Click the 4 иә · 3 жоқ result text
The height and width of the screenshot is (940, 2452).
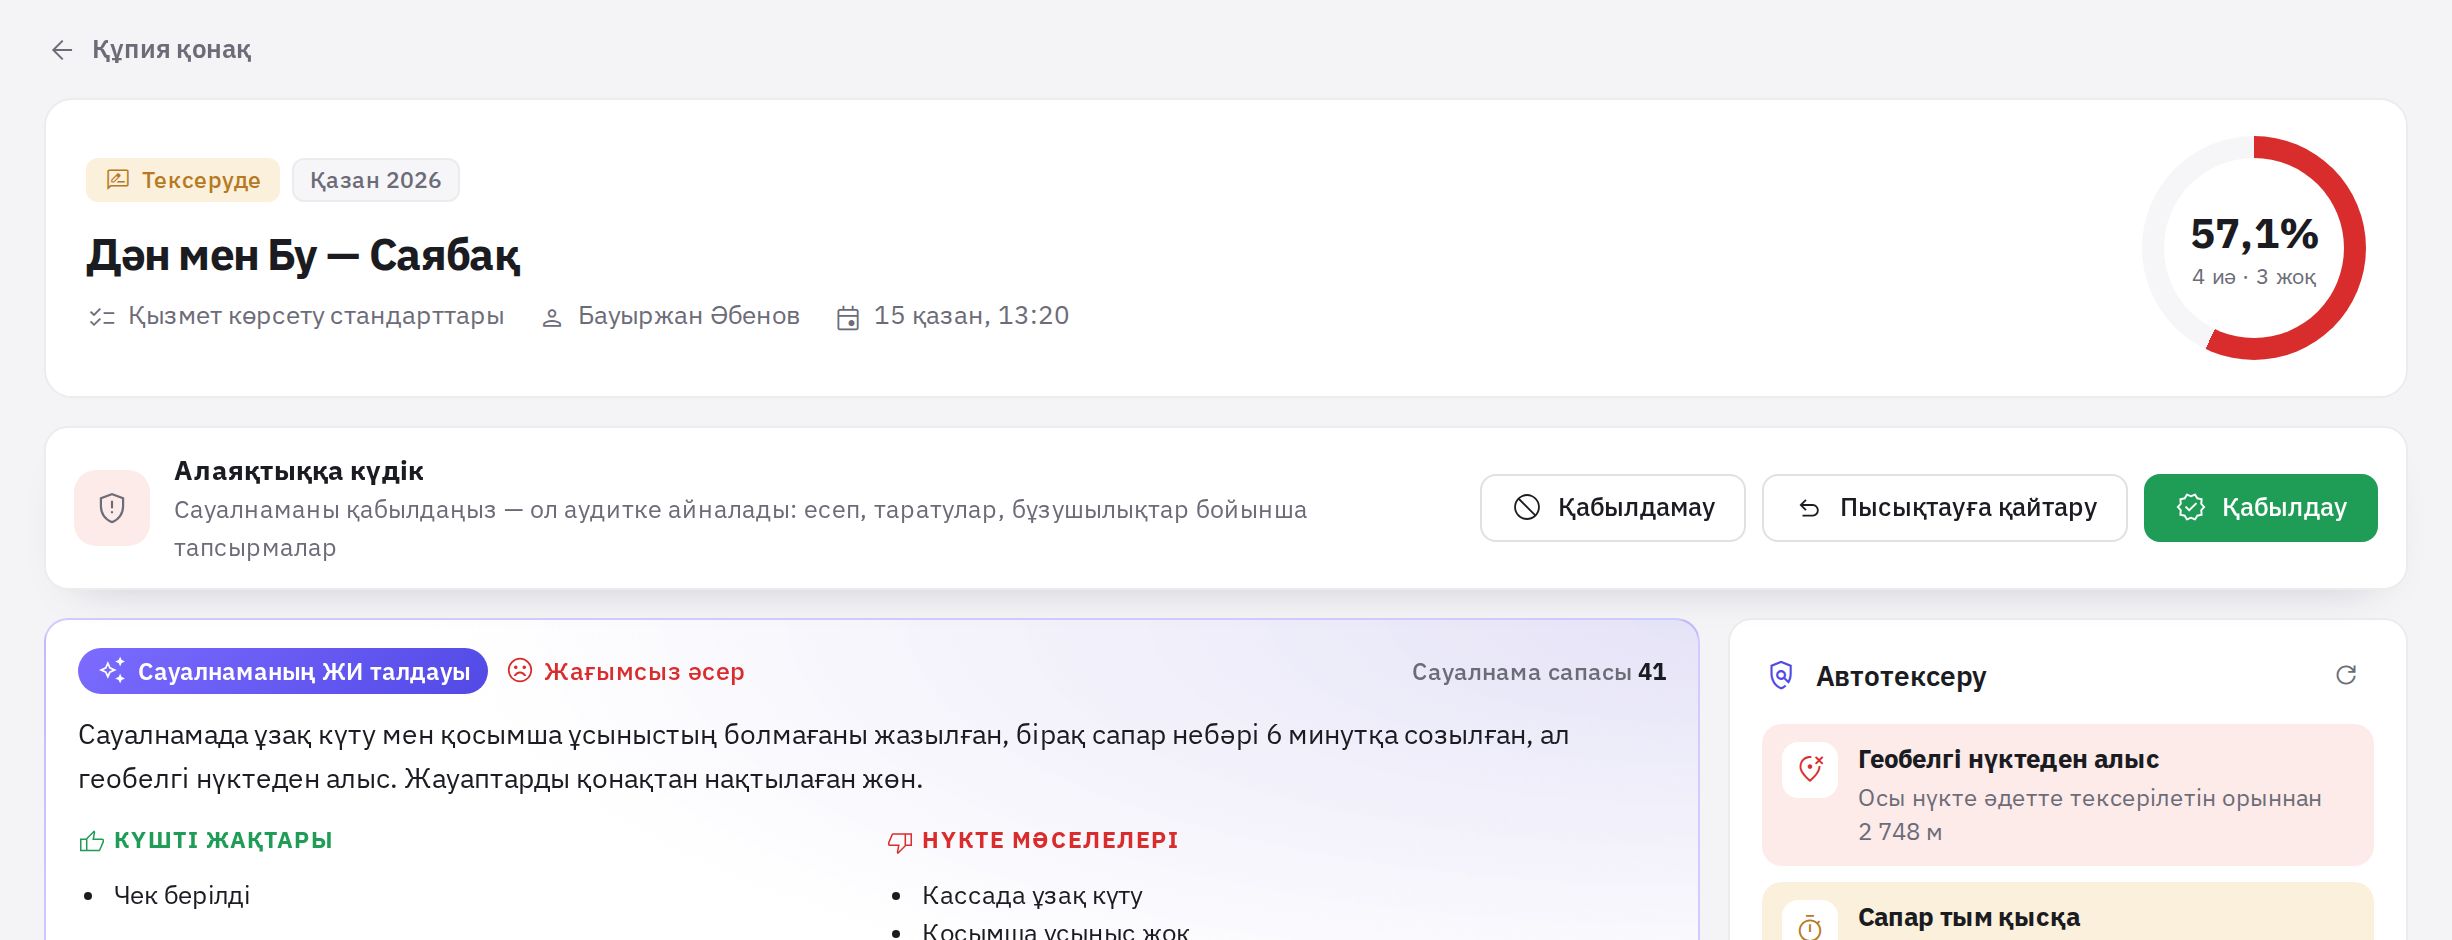tap(2253, 277)
